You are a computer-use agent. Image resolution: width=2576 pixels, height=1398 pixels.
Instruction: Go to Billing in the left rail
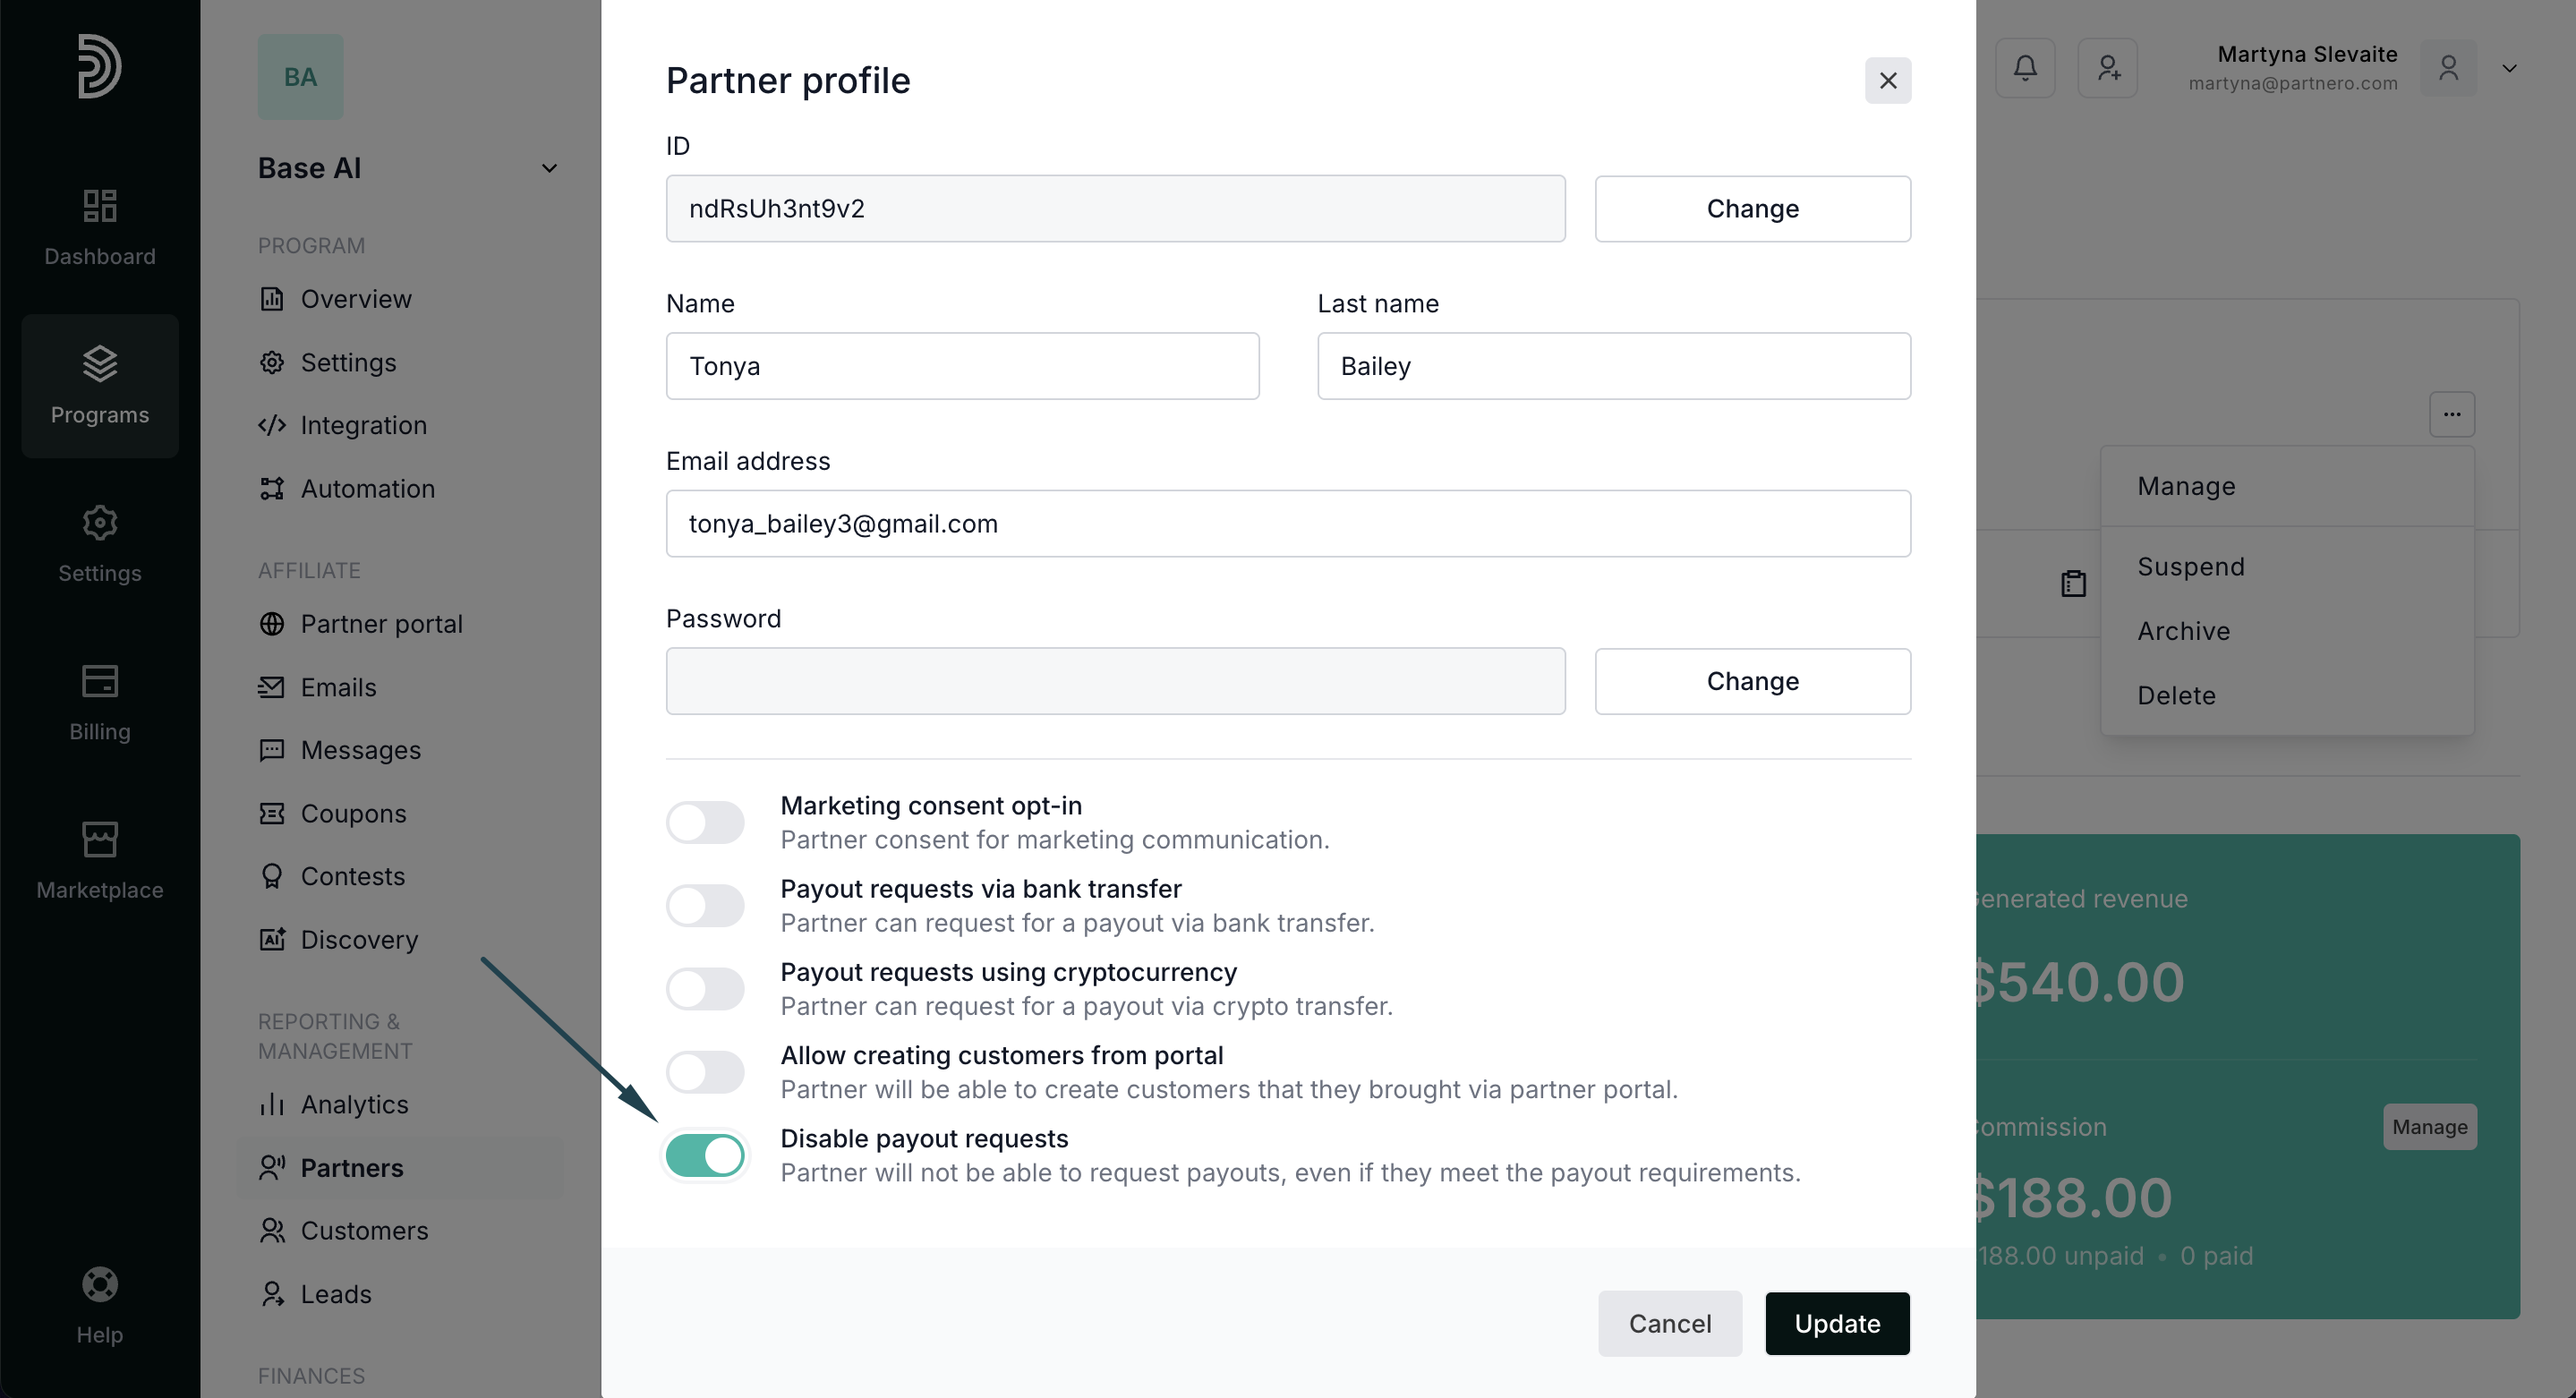pos(100,702)
